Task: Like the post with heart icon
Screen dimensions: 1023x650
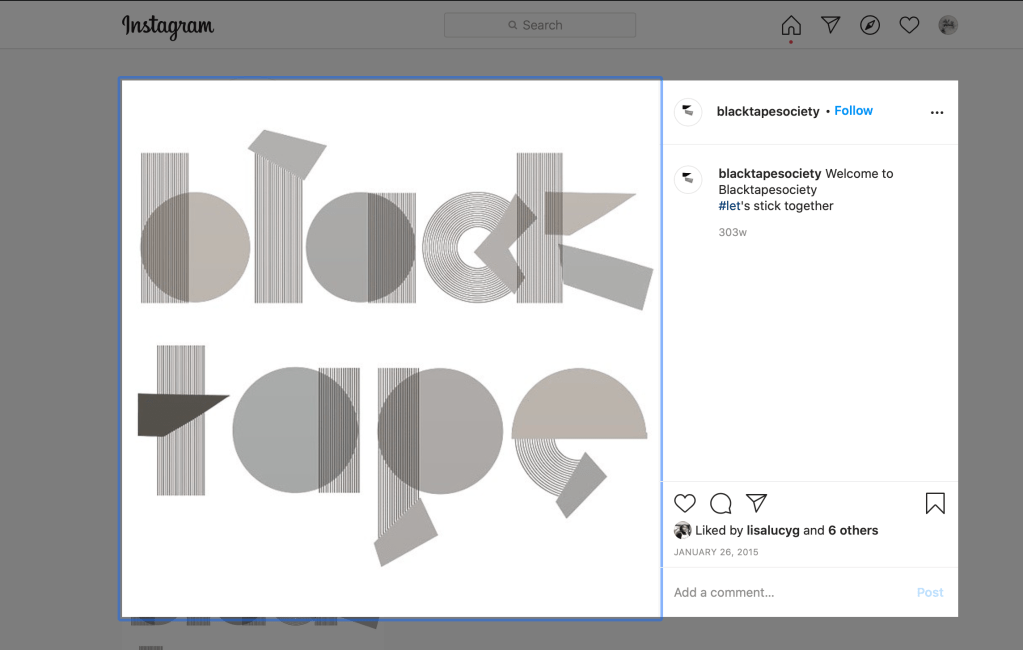Action: coord(685,503)
